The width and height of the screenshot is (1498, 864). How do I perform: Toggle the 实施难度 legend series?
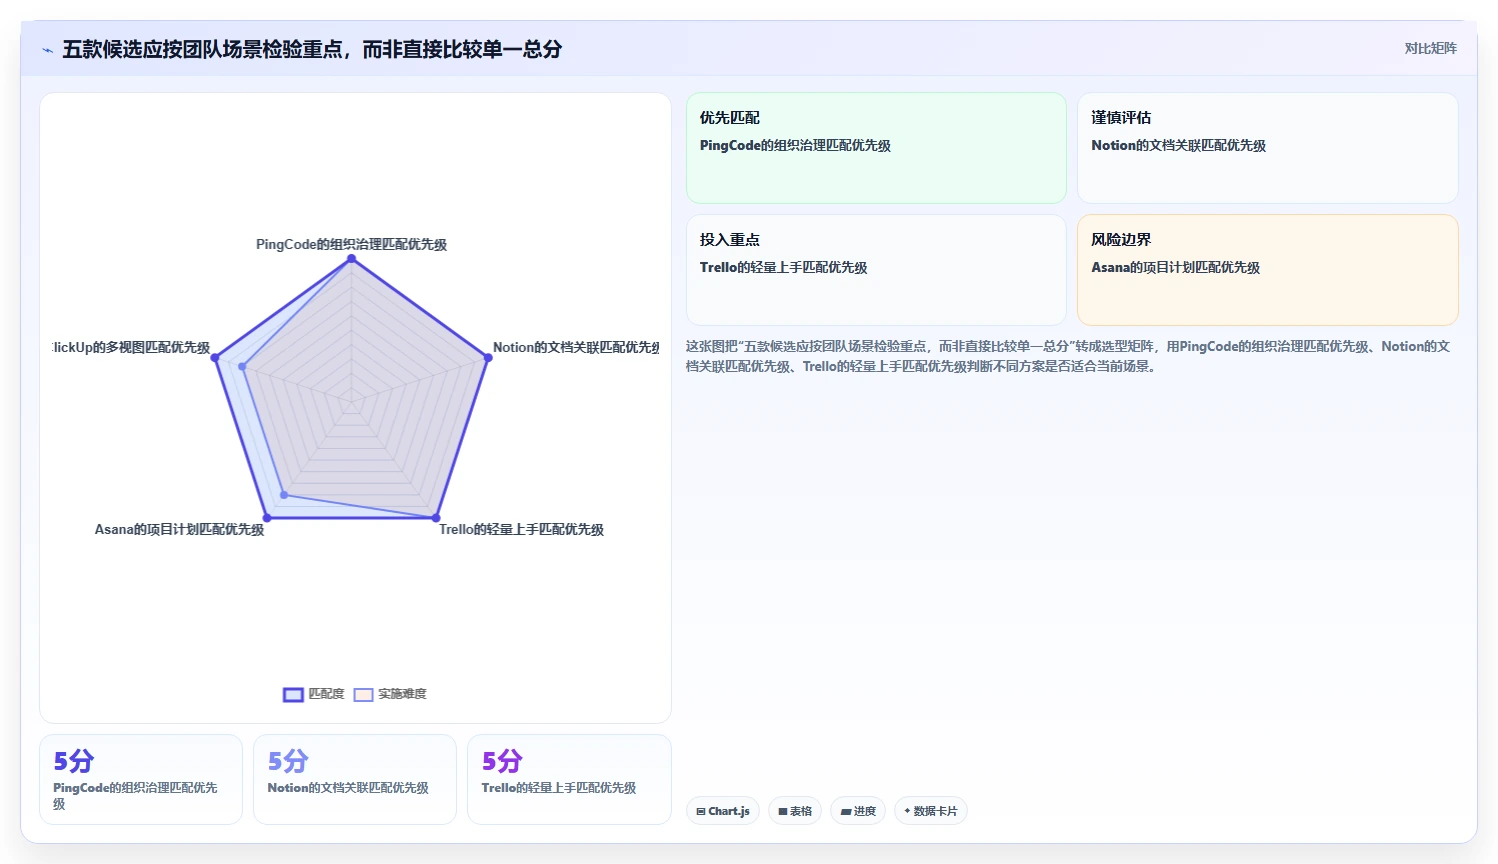(390, 694)
